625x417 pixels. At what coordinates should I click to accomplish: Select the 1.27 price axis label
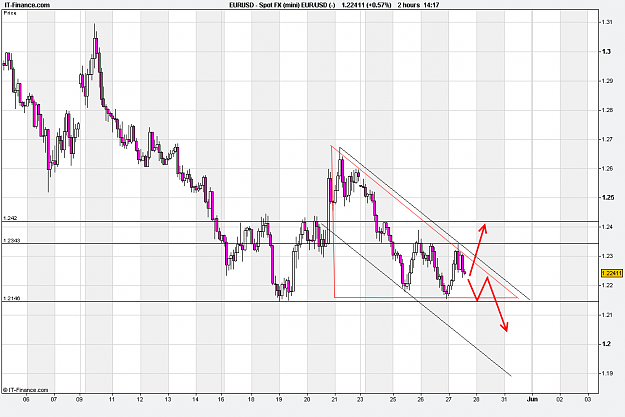607,140
